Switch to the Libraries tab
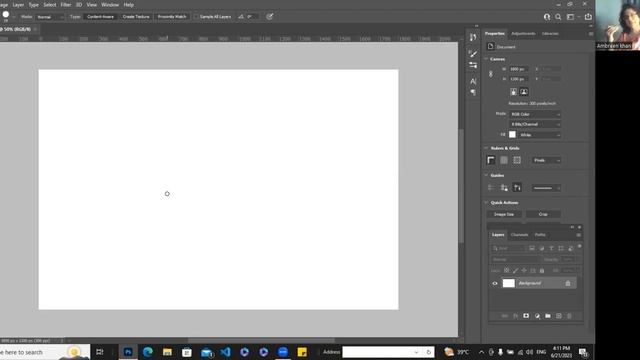Viewport: 640px width, 360px height. coord(550,34)
